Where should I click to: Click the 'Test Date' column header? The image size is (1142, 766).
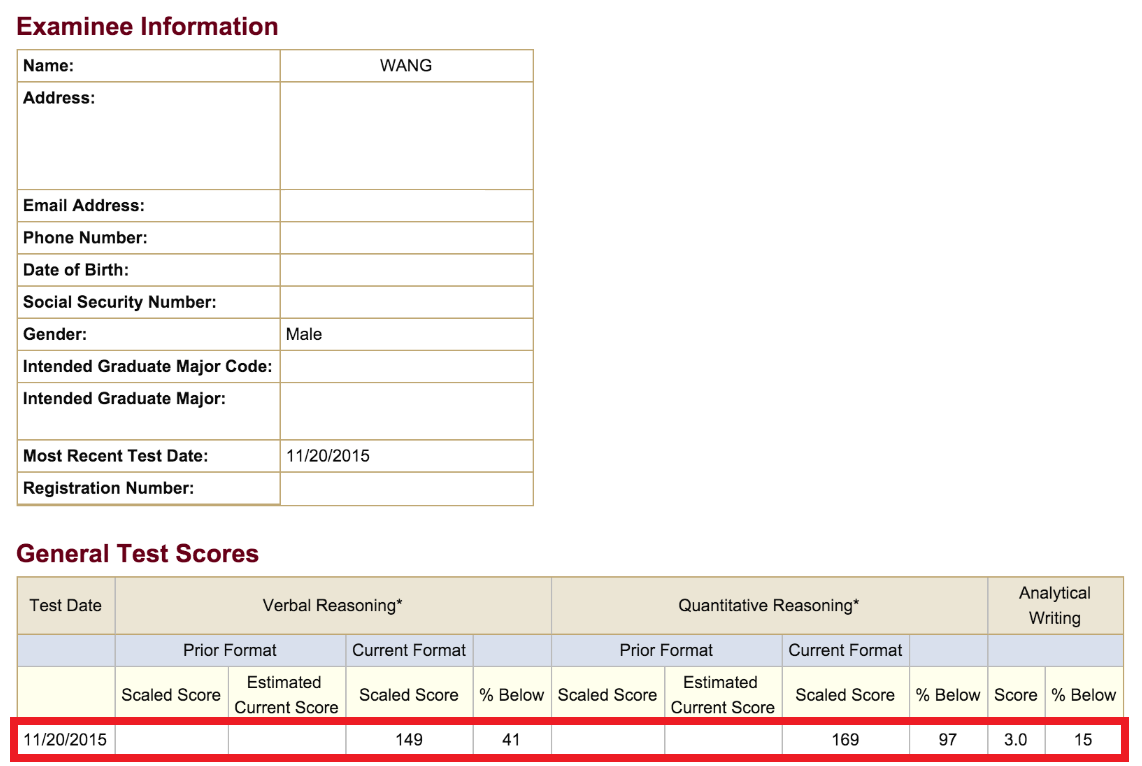click(x=66, y=605)
